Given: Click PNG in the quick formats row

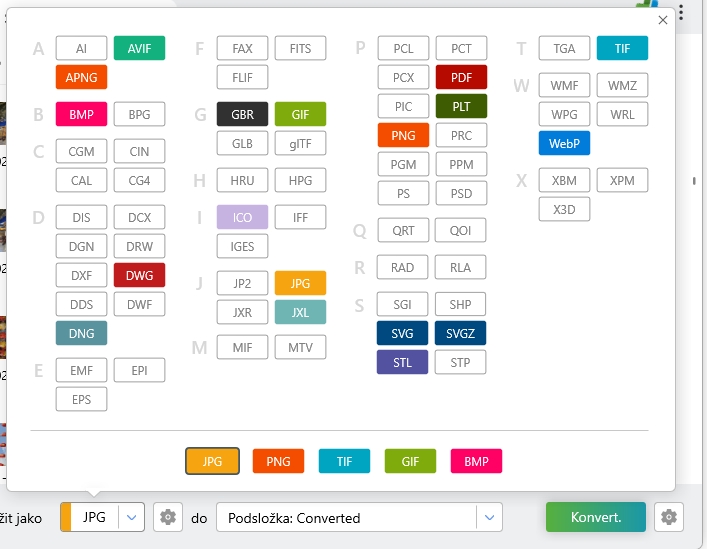Looking at the screenshot, I should click(278, 461).
